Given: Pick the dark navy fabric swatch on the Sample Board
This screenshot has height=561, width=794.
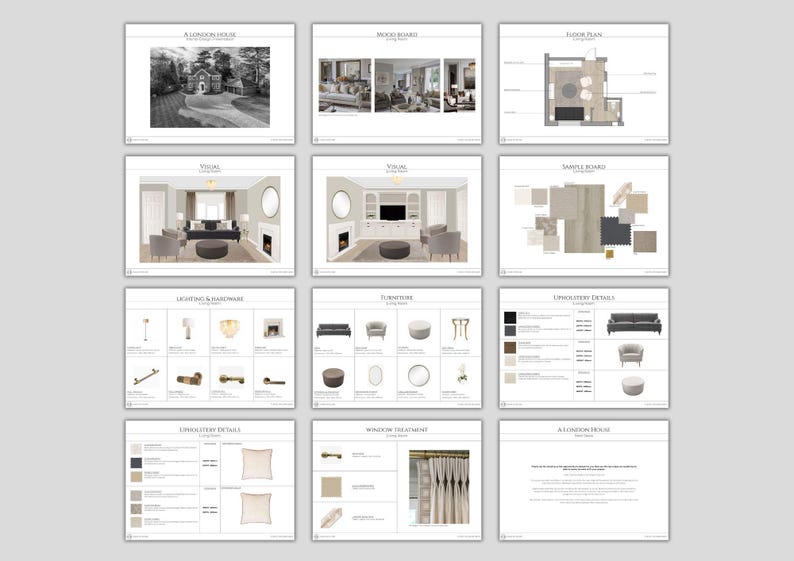Looking at the screenshot, I should tap(616, 232).
